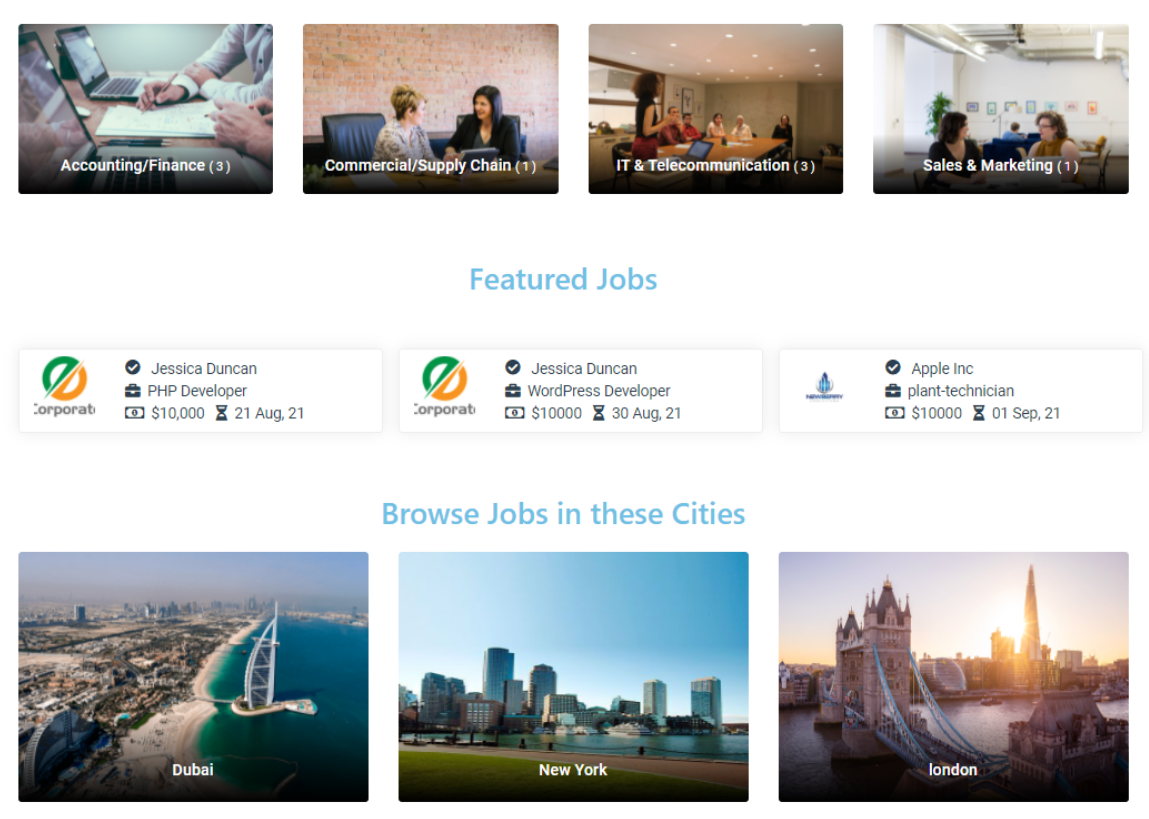Open the Commercial/Supply Chain category card
1149x819 pixels.
[430, 108]
